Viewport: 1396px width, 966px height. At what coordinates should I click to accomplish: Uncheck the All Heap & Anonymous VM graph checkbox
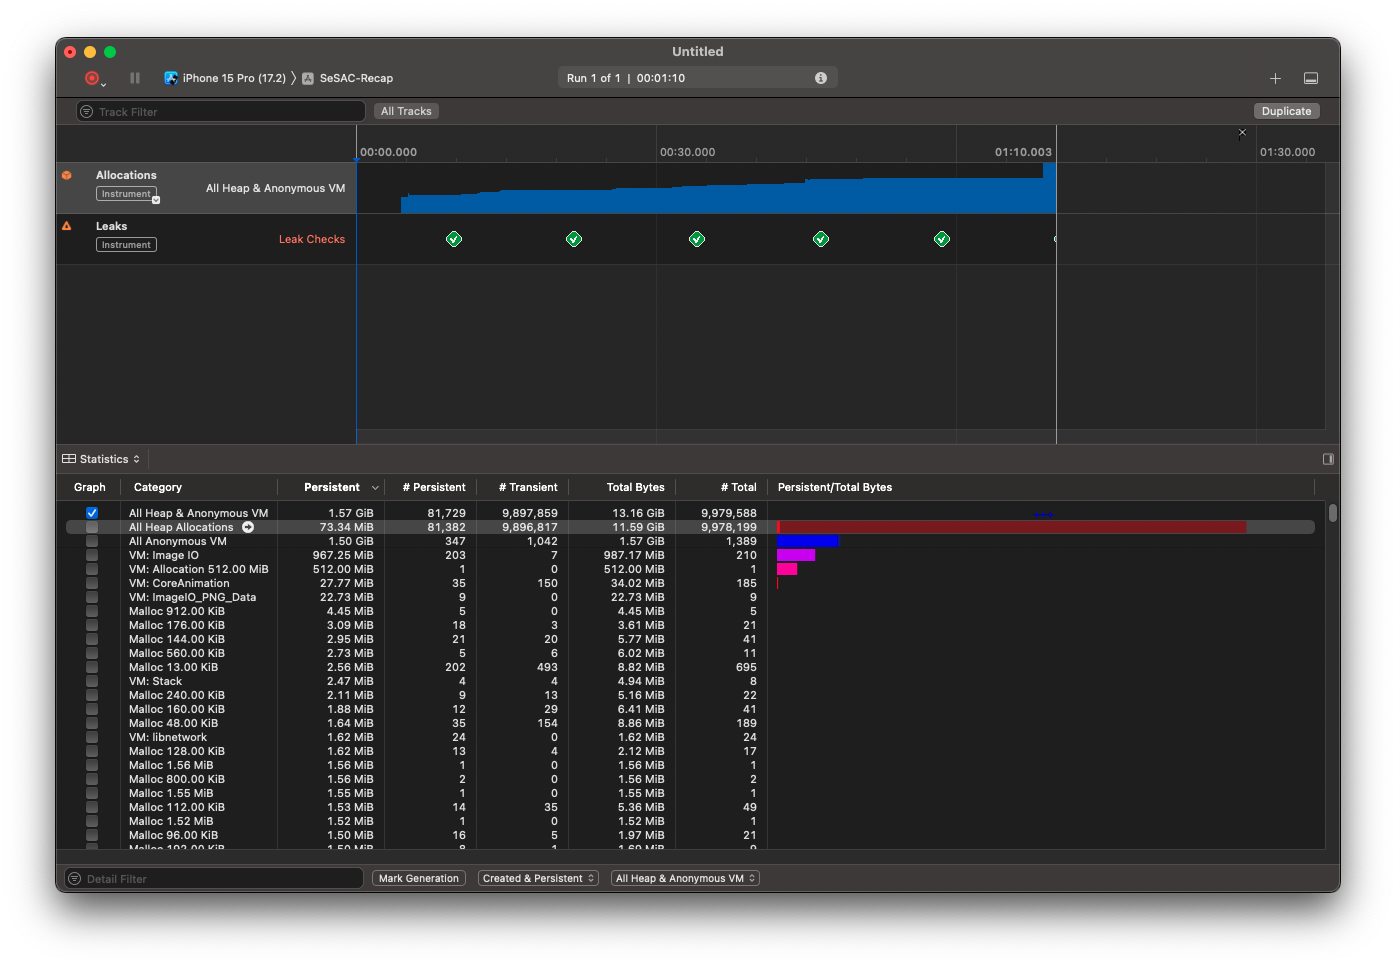pos(92,513)
